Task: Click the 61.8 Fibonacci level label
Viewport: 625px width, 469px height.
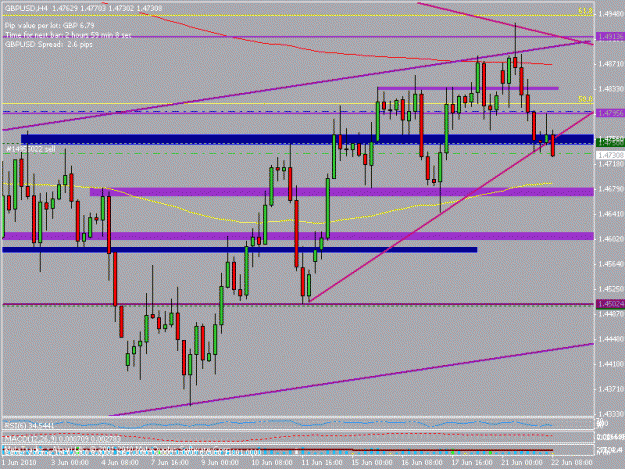Action: click(x=585, y=11)
